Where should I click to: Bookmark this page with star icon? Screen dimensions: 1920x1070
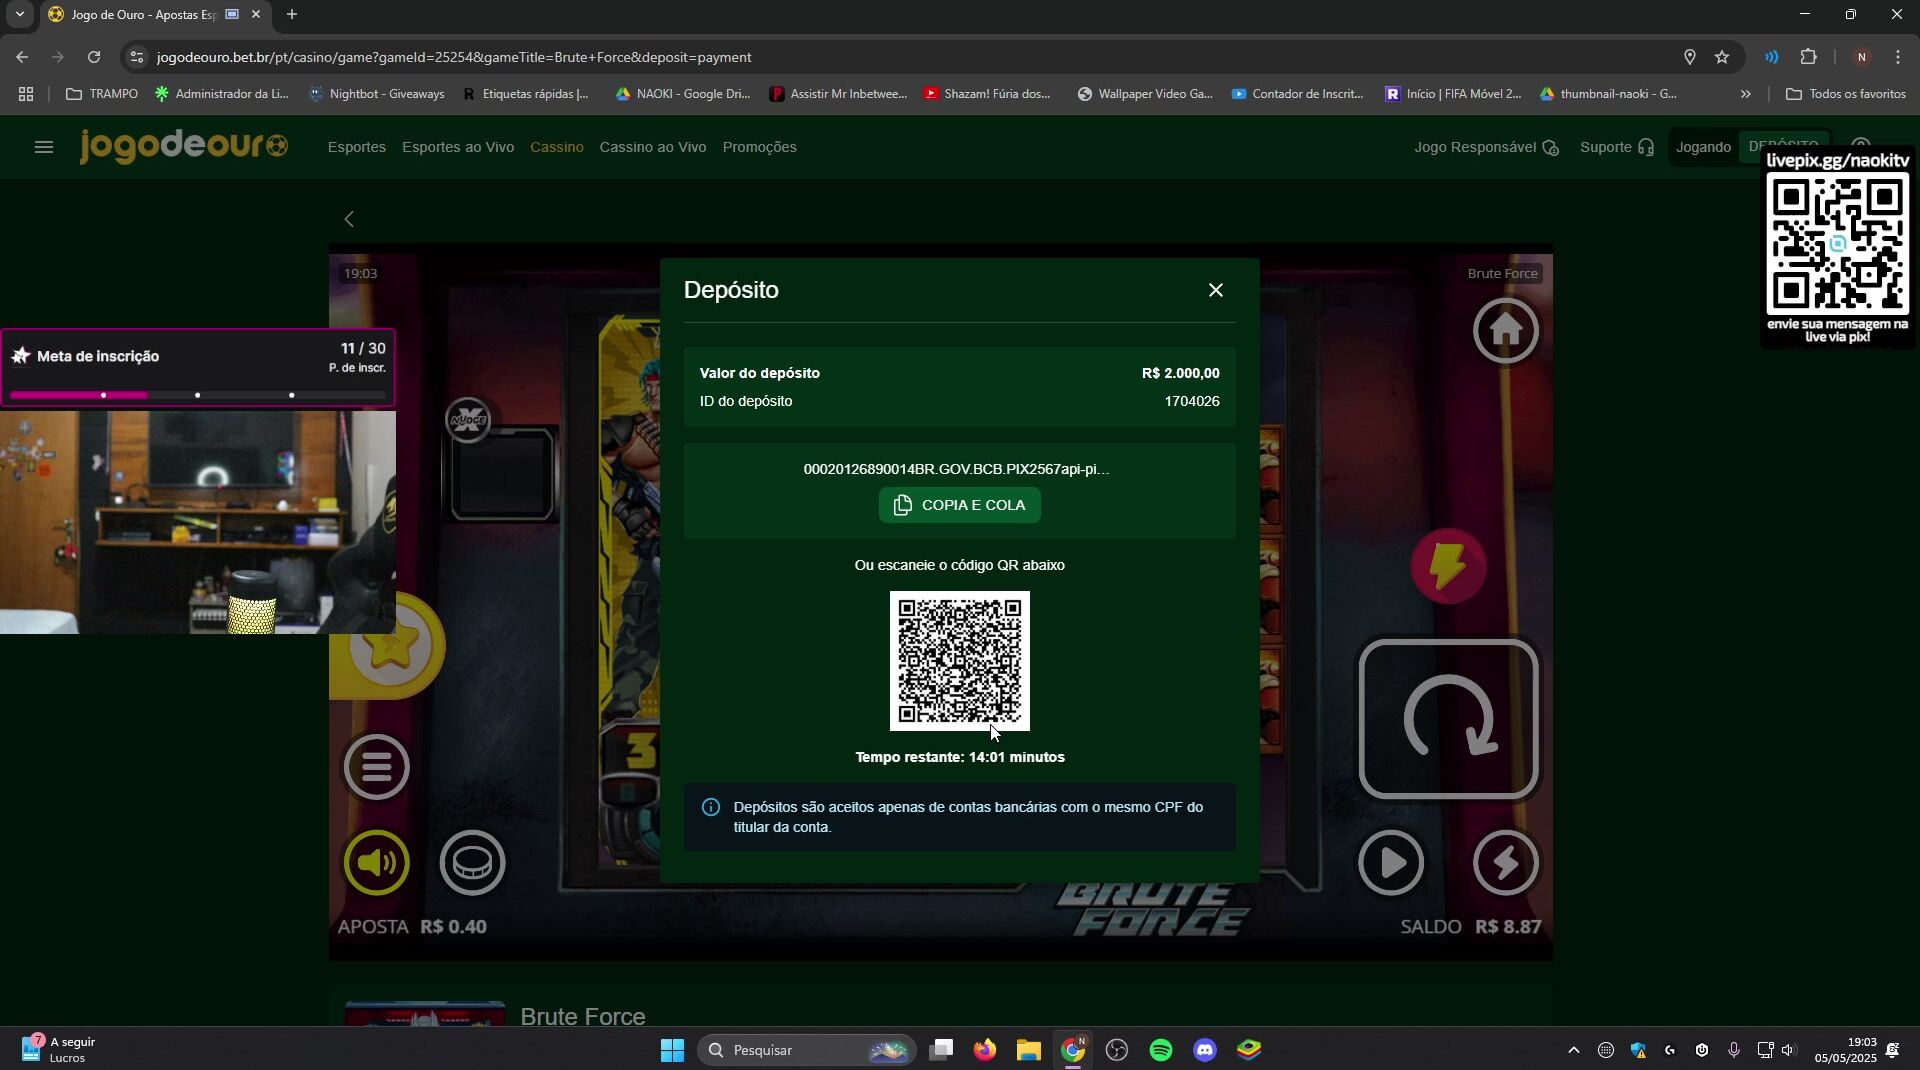(x=1722, y=57)
